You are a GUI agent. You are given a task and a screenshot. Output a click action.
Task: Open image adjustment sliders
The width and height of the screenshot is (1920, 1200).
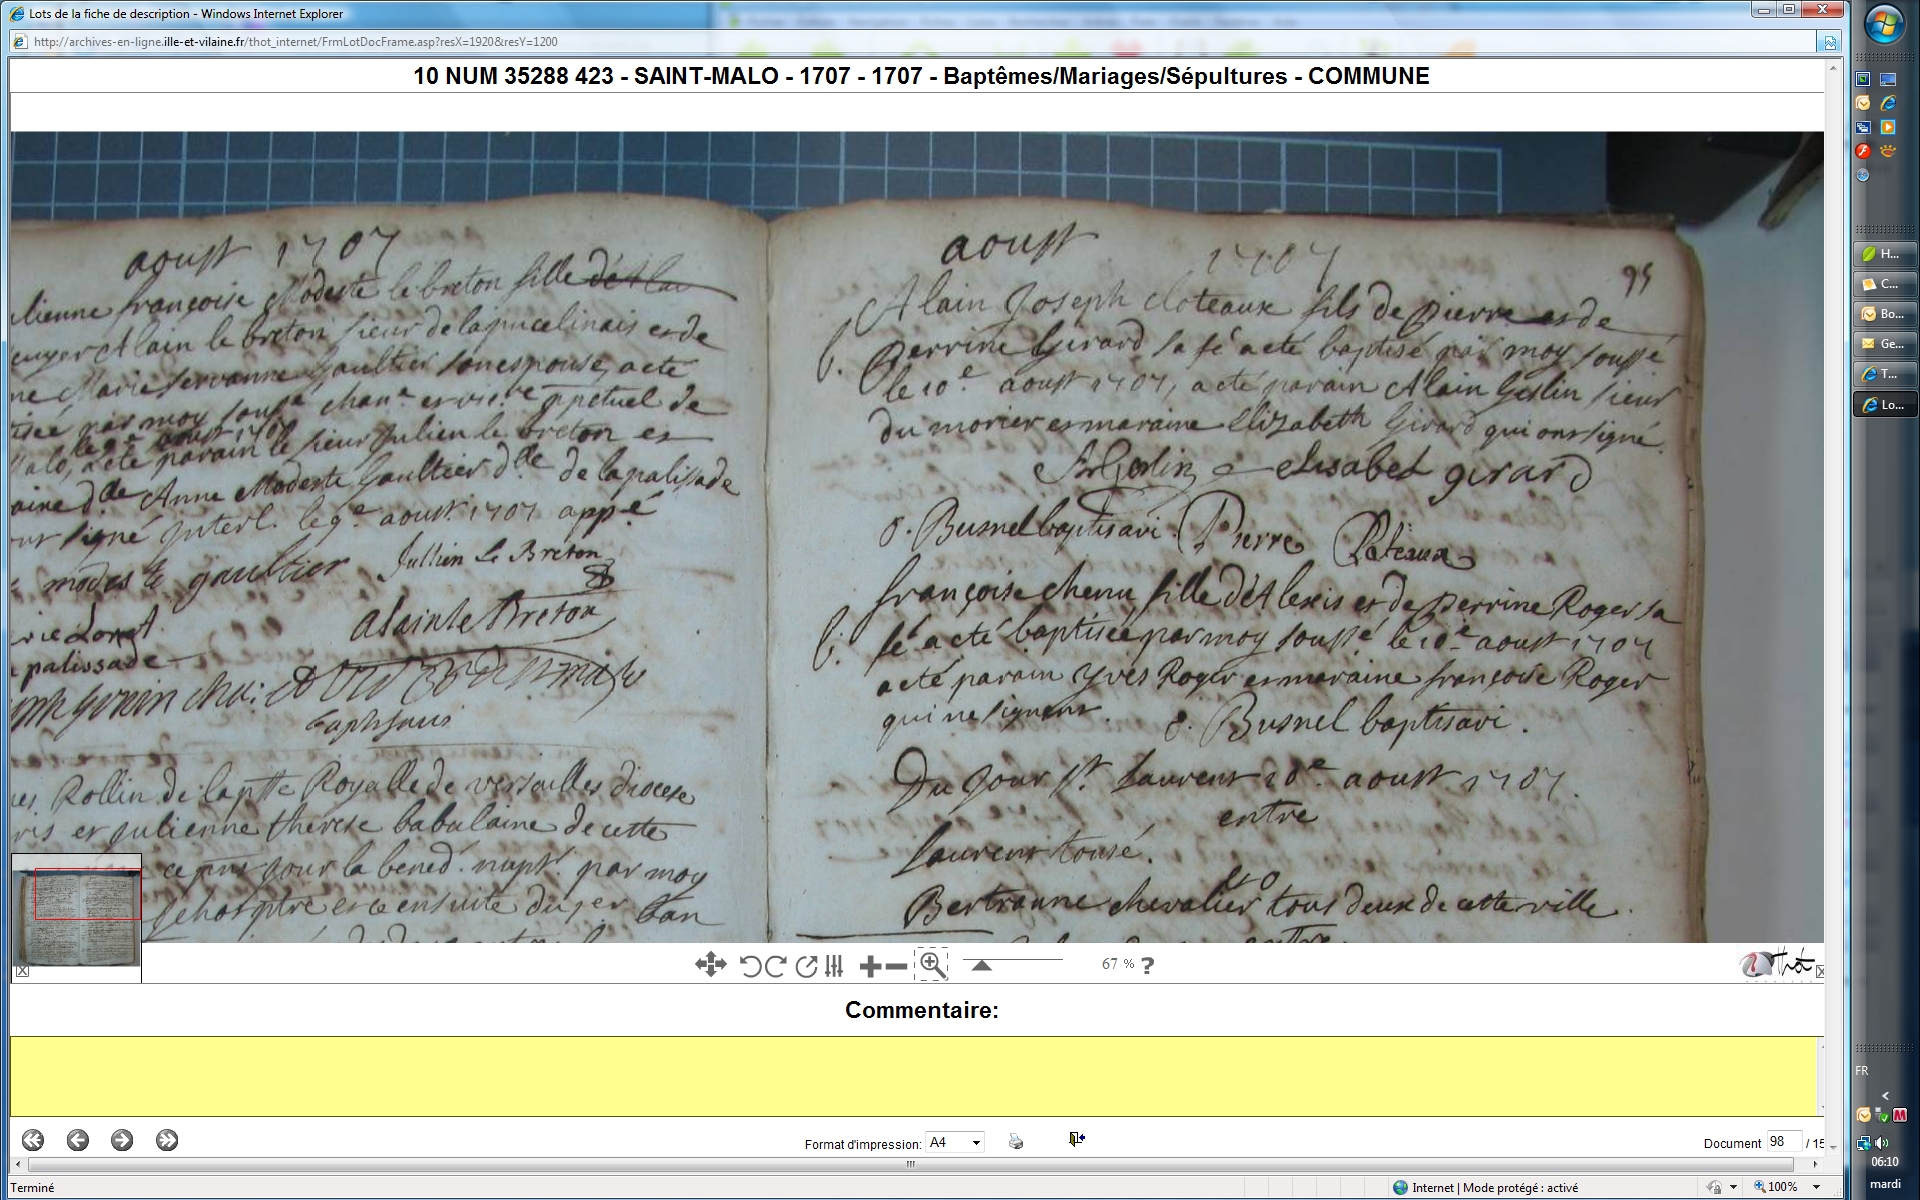(835, 966)
